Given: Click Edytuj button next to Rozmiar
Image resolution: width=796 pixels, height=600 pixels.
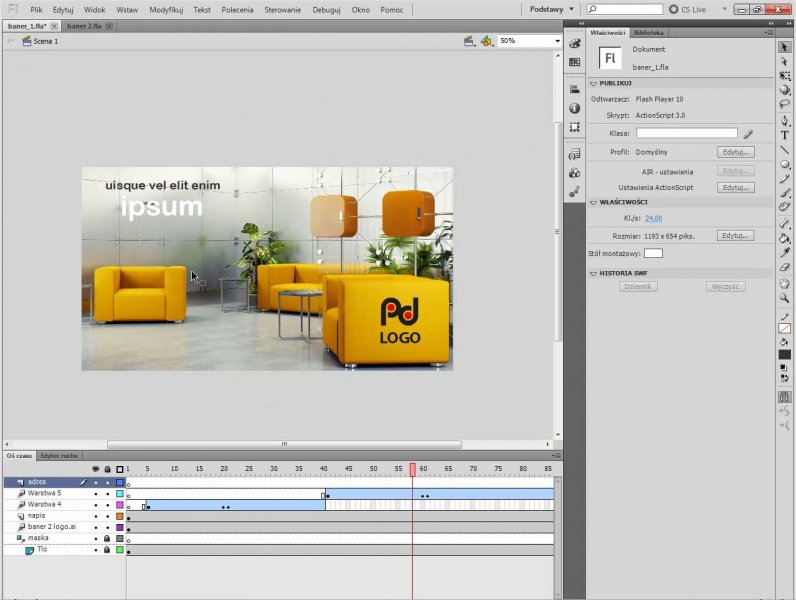Looking at the screenshot, I should [x=735, y=236].
